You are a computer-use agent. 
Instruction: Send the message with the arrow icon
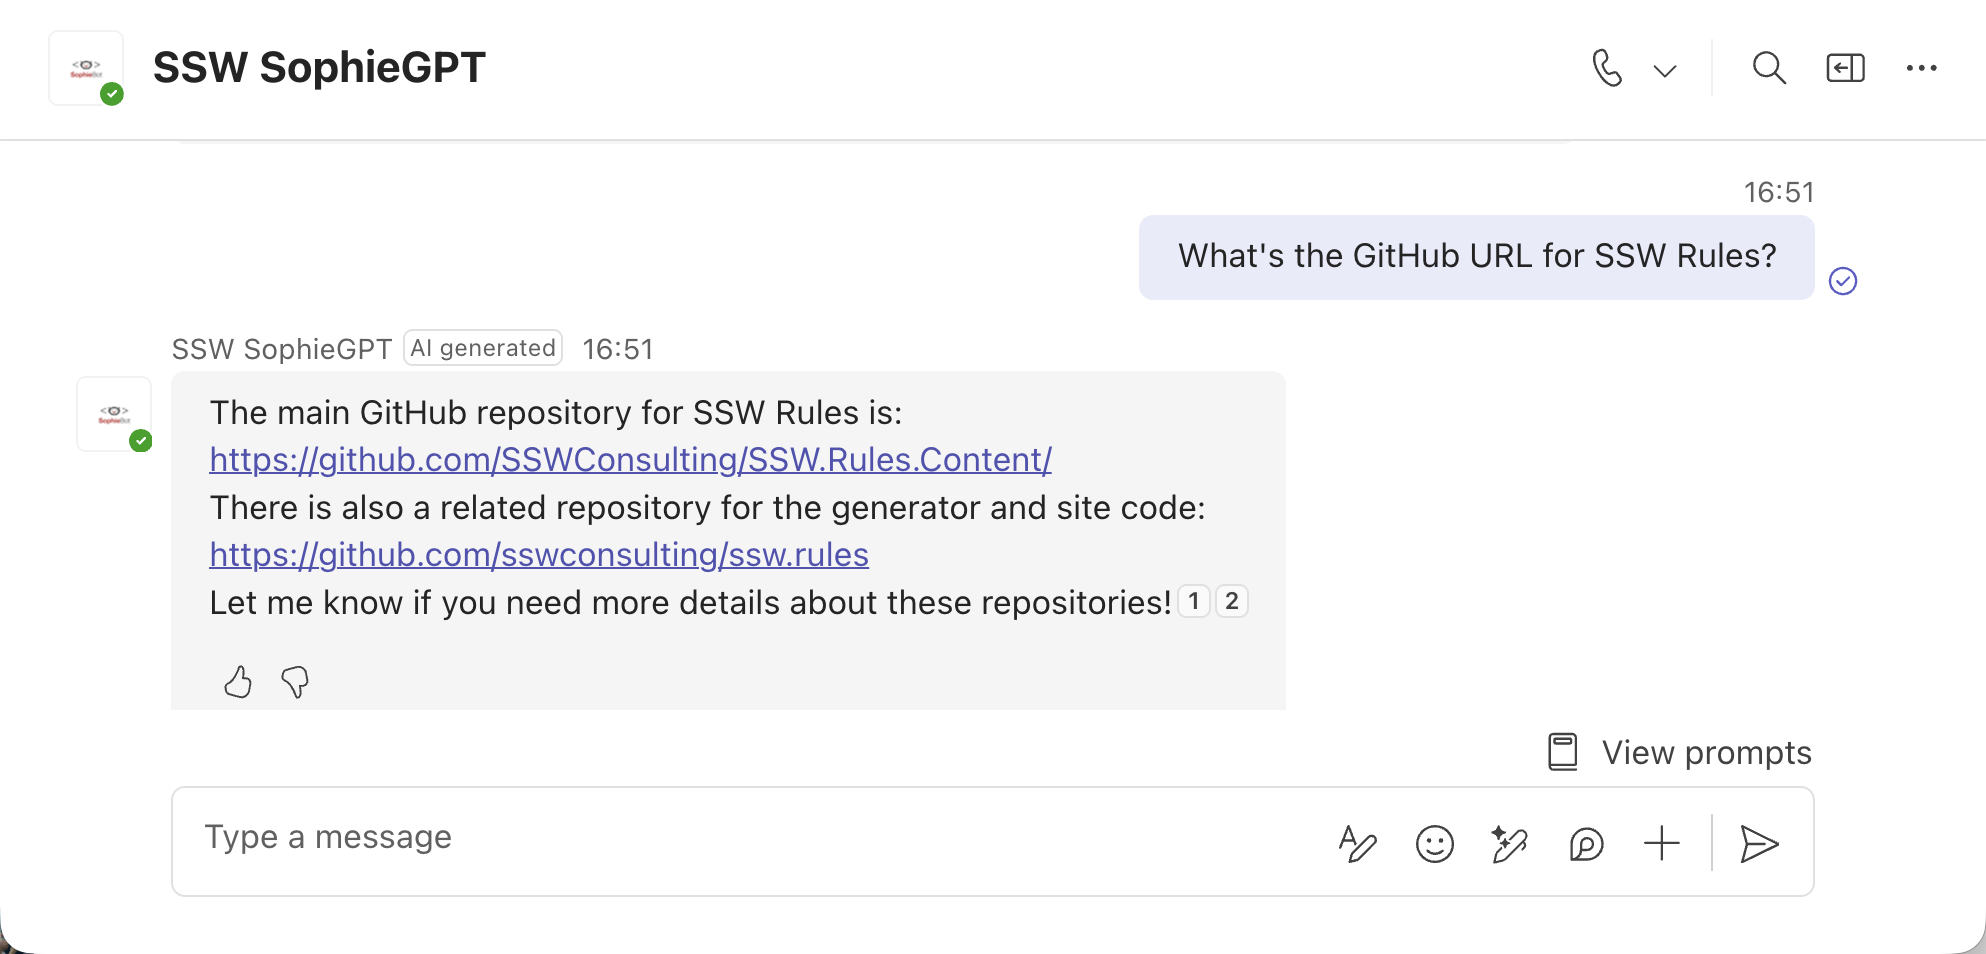[x=1759, y=844]
